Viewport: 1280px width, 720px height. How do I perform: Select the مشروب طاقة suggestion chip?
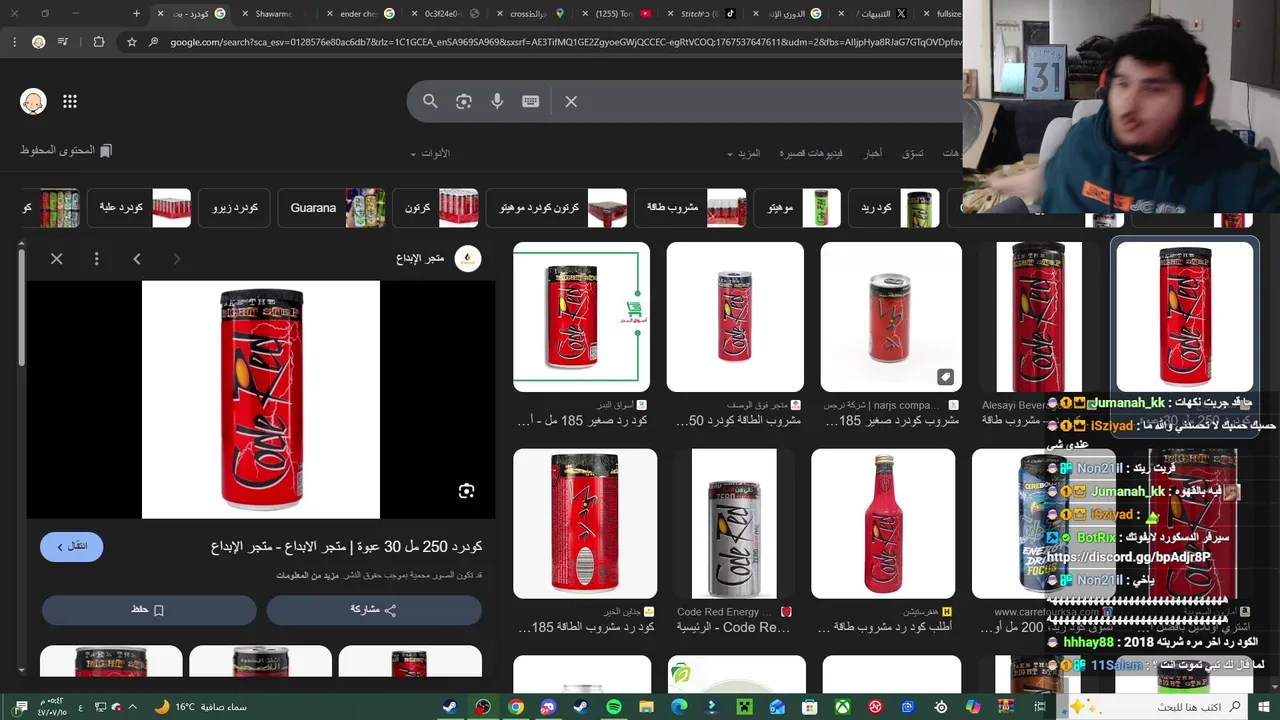click(x=691, y=208)
